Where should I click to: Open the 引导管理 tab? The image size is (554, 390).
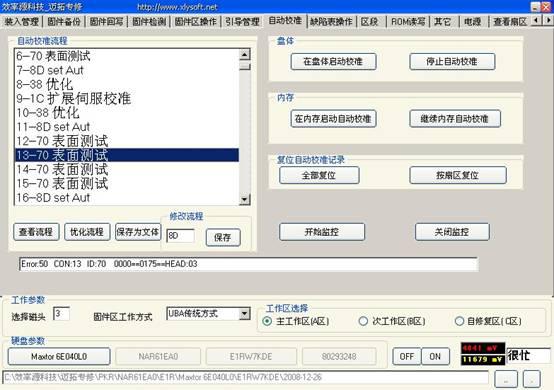click(242, 22)
